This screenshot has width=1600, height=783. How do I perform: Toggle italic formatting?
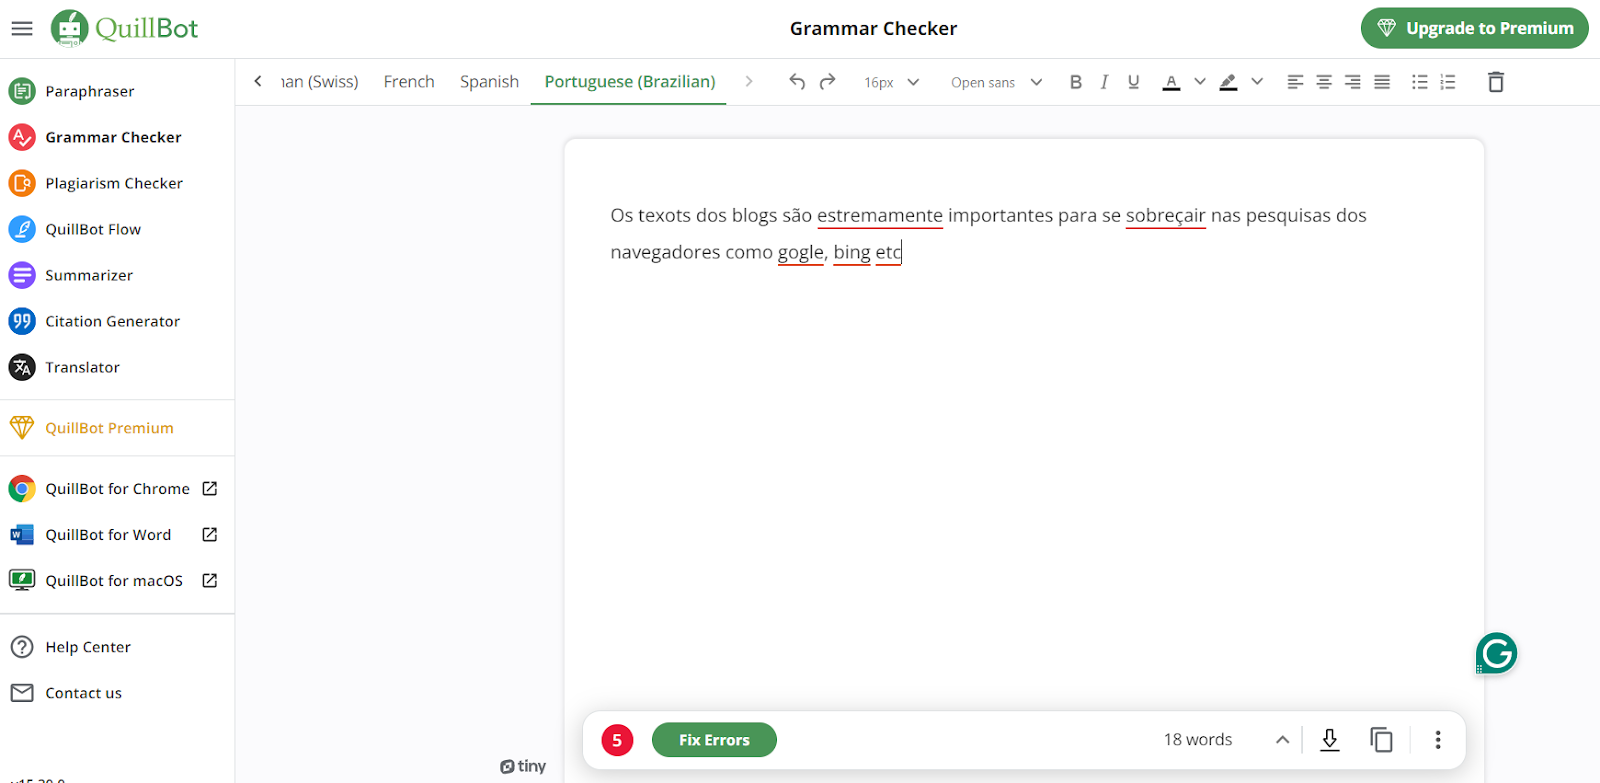[x=1104, y=82]
